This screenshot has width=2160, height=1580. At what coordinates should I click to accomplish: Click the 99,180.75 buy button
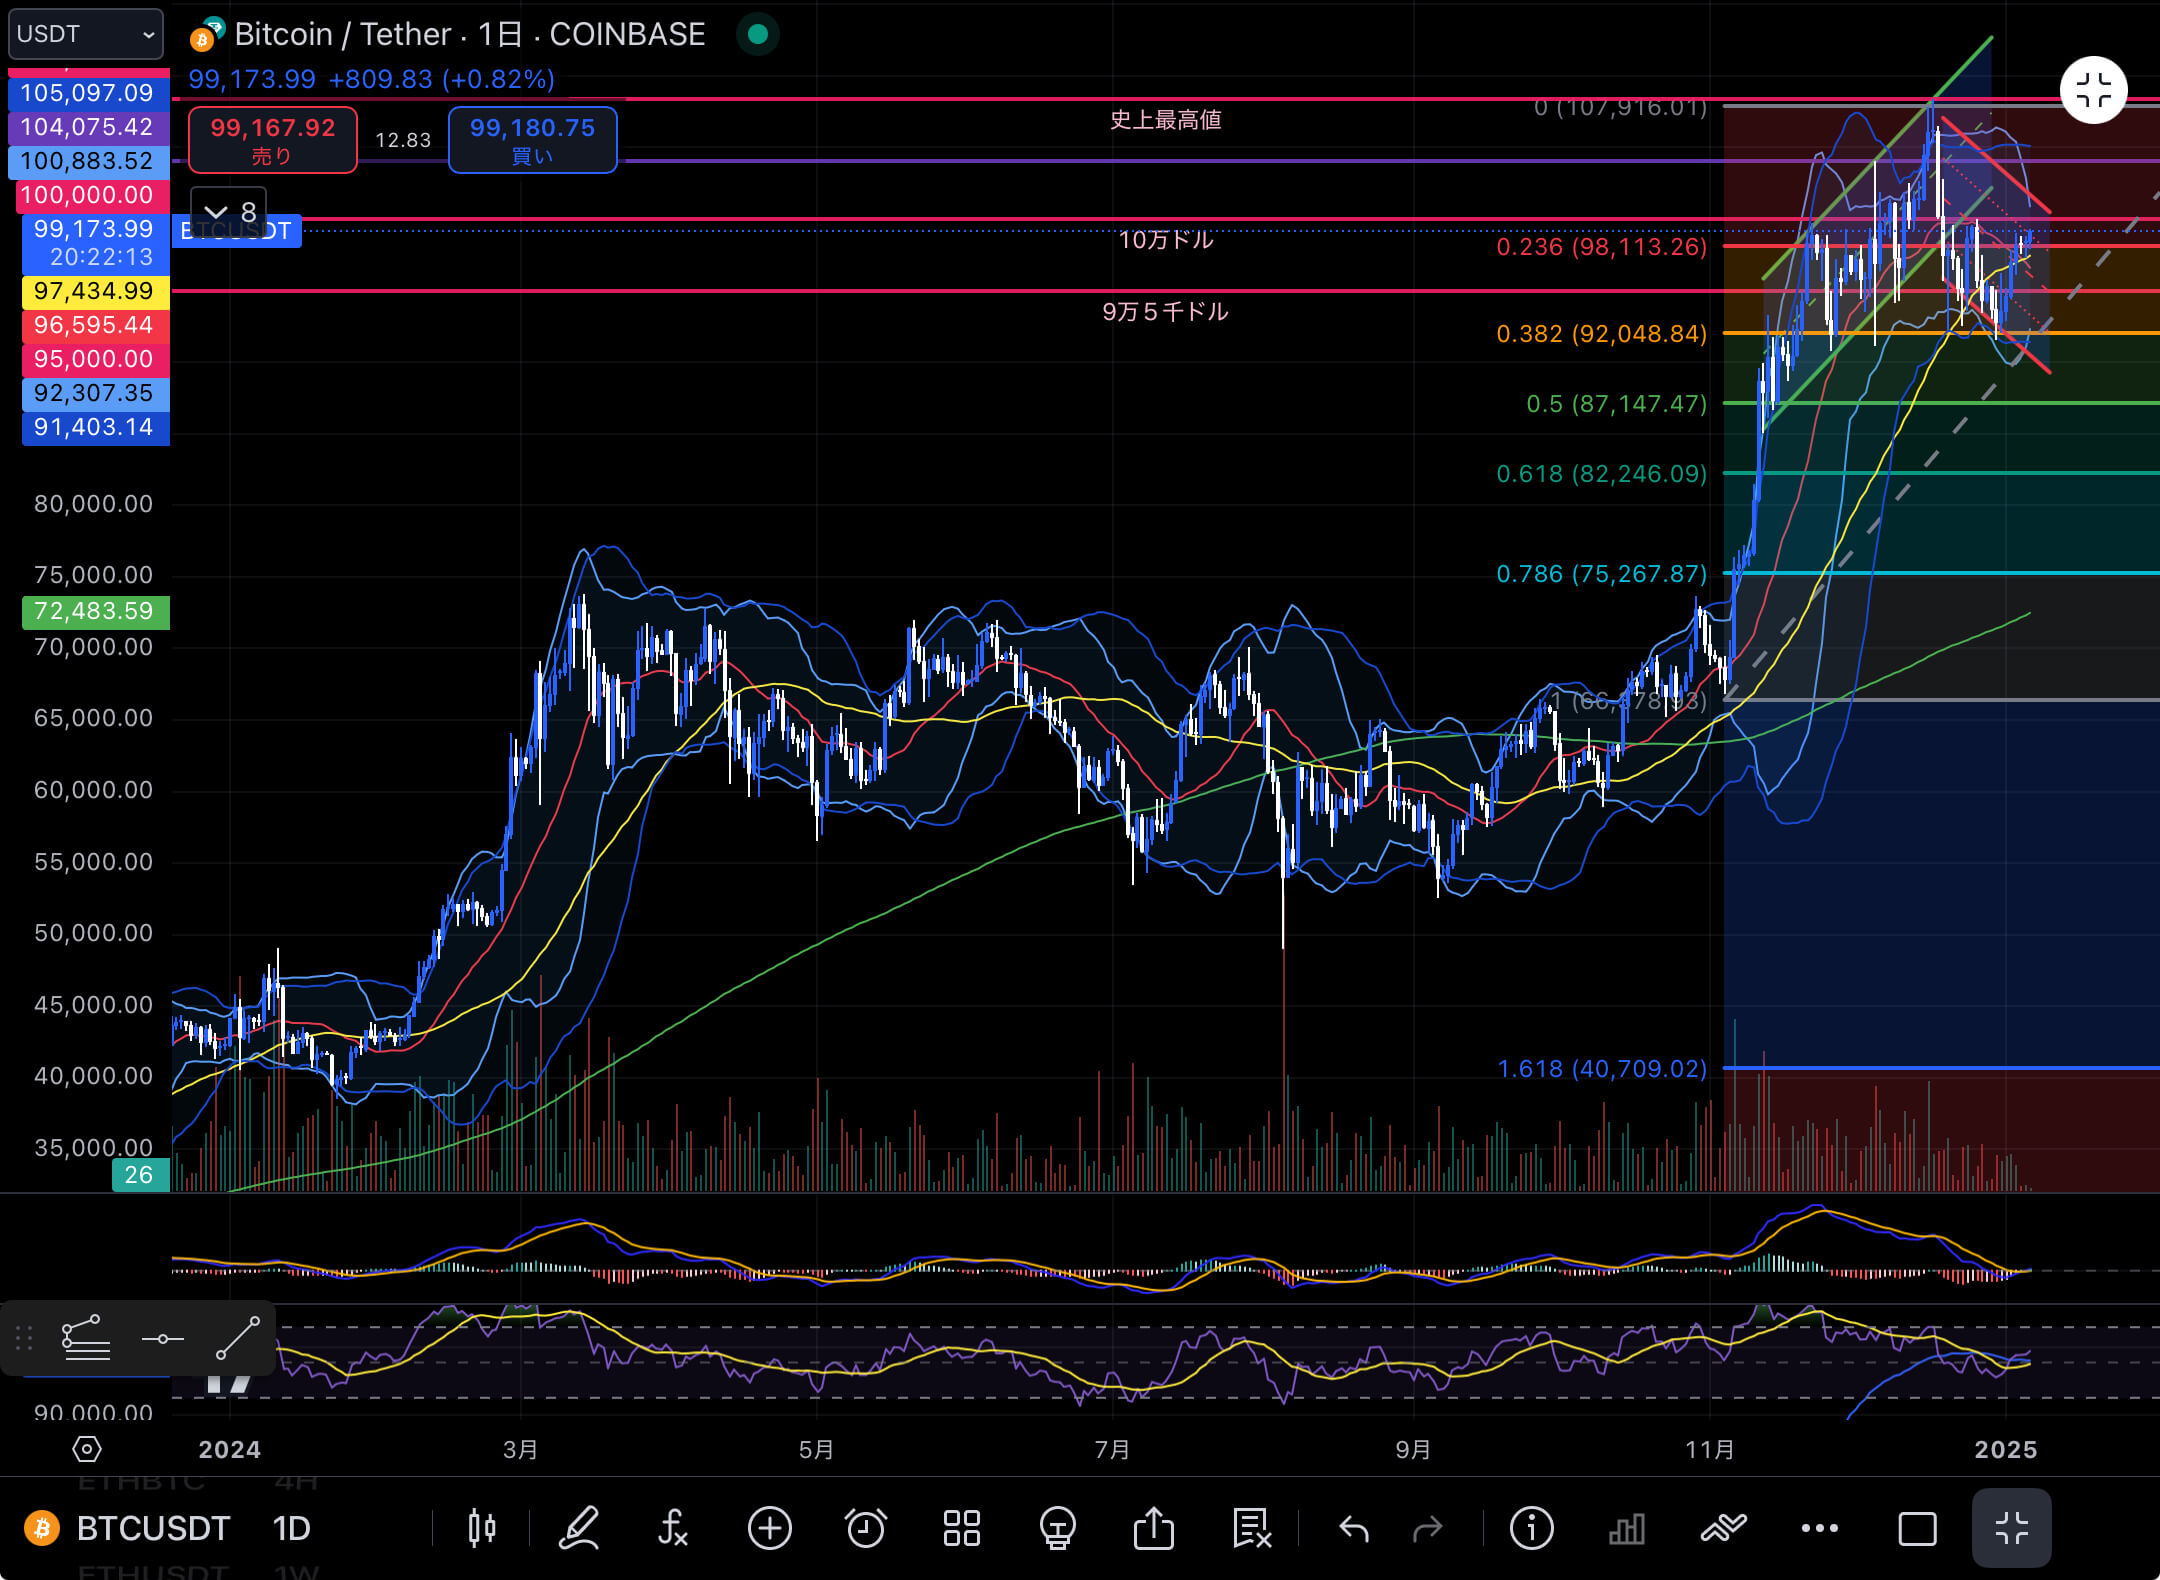532,140
